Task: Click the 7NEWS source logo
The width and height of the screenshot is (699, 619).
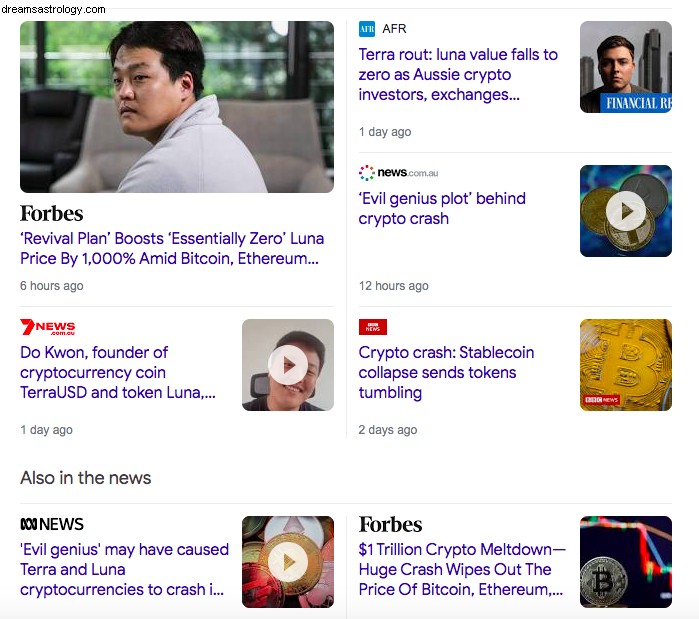Action: click(x=48, y=327)
